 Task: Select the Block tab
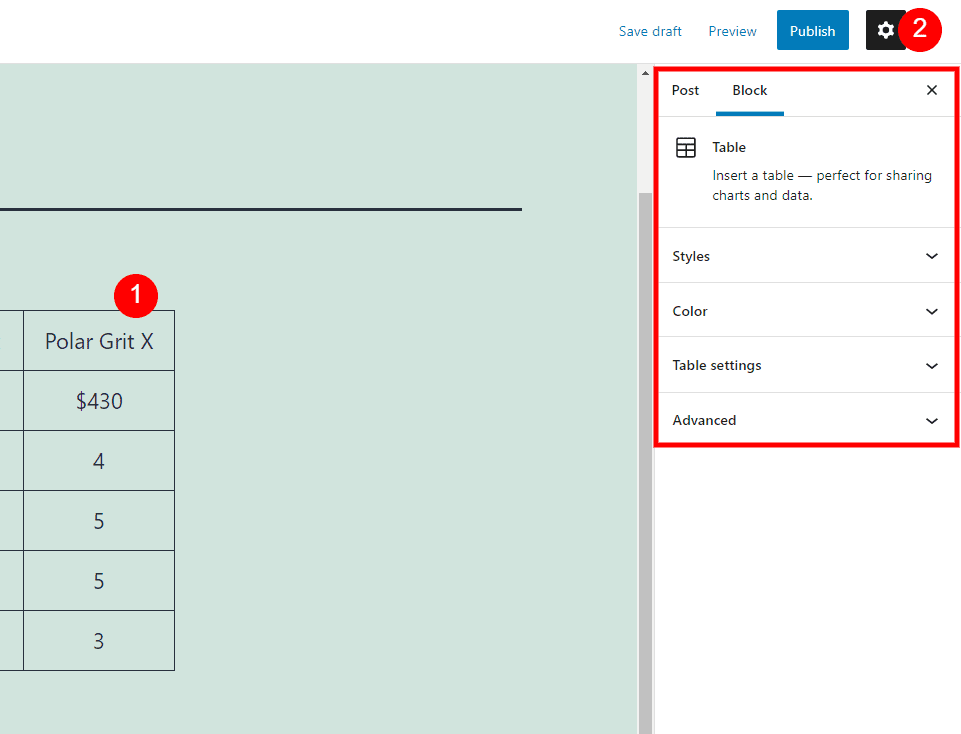[749, 90]
